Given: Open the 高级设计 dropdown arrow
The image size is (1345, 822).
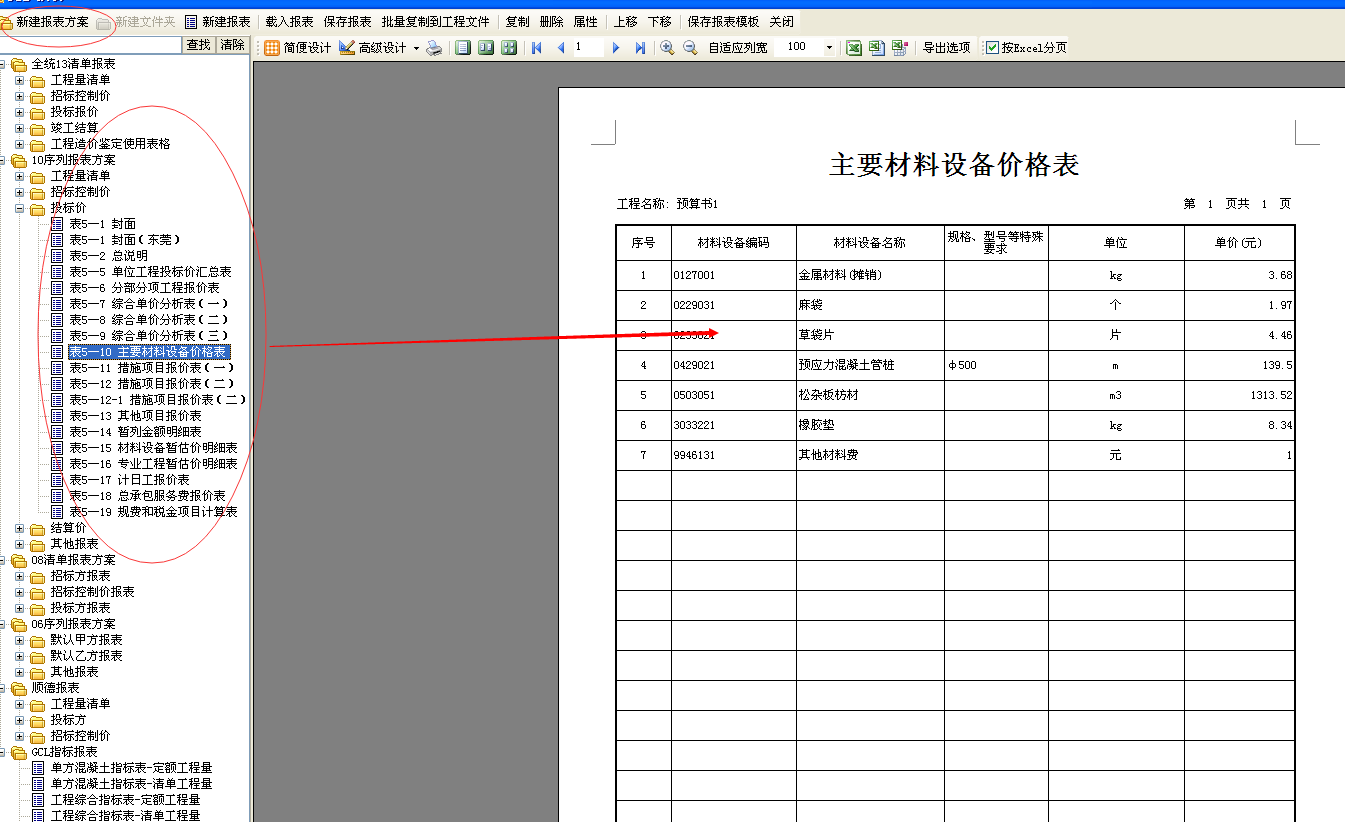Looking at the screenshot, I should click(x=416, y=47).
